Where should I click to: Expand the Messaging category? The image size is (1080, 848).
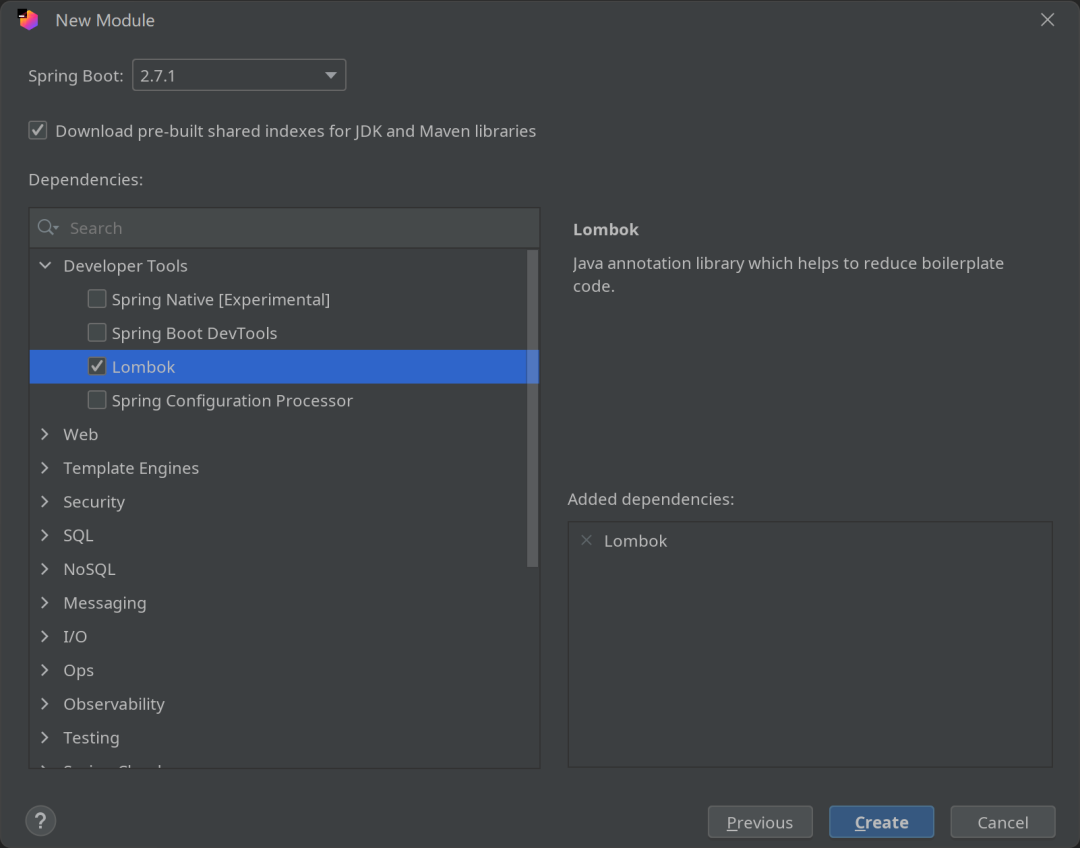click(x=45, y=603)
